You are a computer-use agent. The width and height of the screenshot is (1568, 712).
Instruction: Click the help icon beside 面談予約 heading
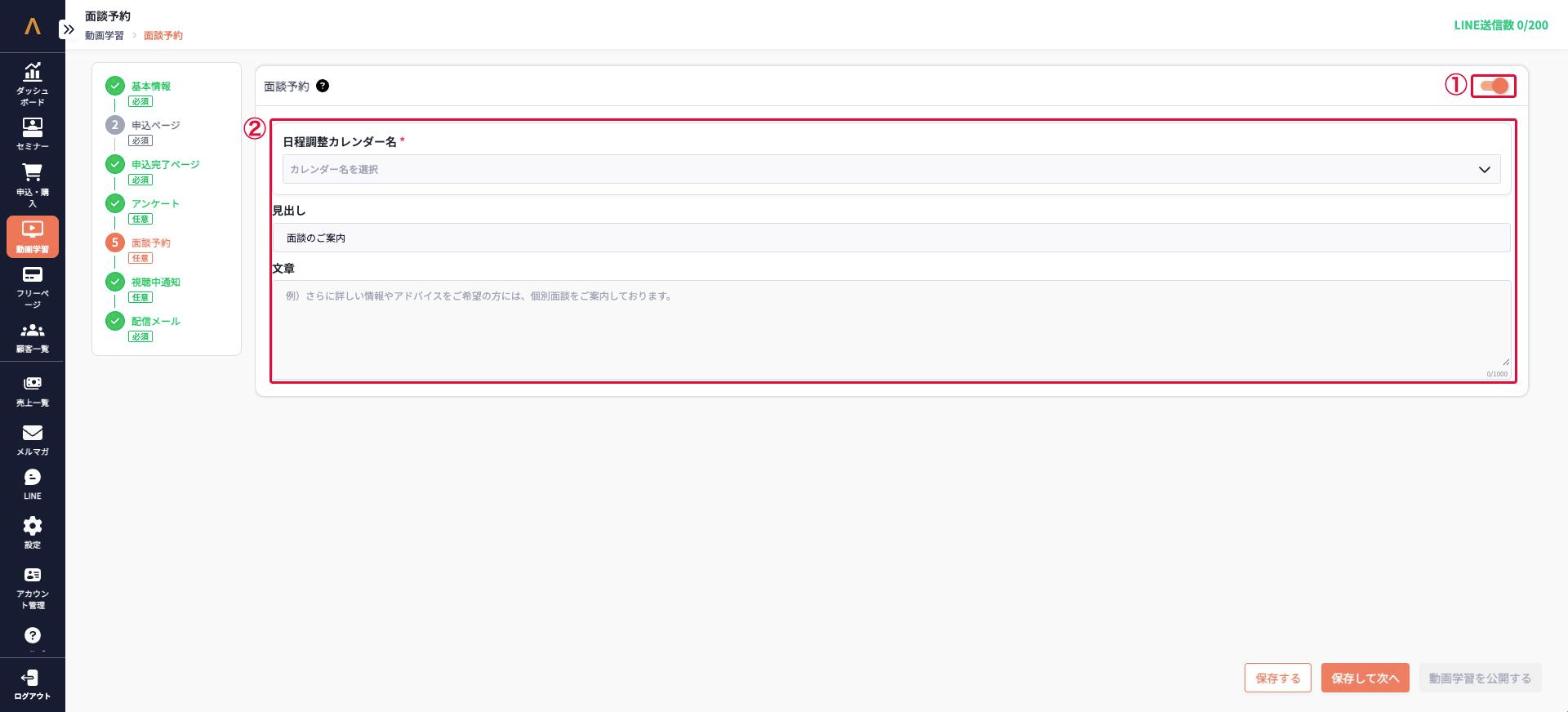click(322, 86)
